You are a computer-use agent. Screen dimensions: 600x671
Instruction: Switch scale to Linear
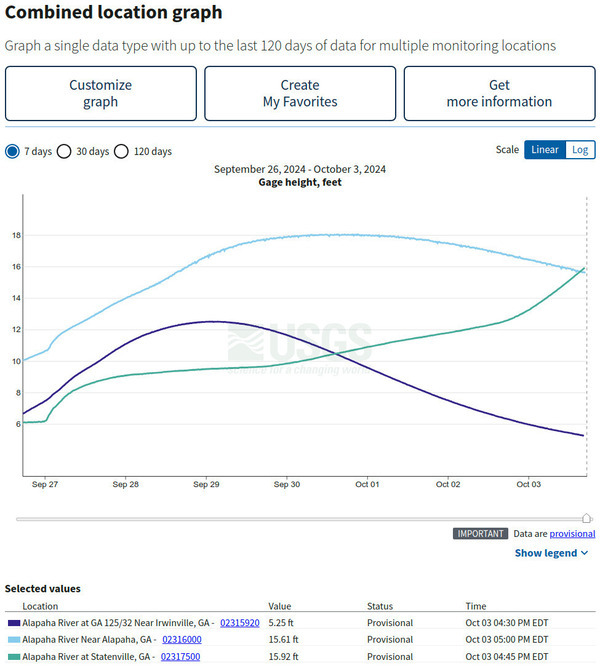(545, 150)
